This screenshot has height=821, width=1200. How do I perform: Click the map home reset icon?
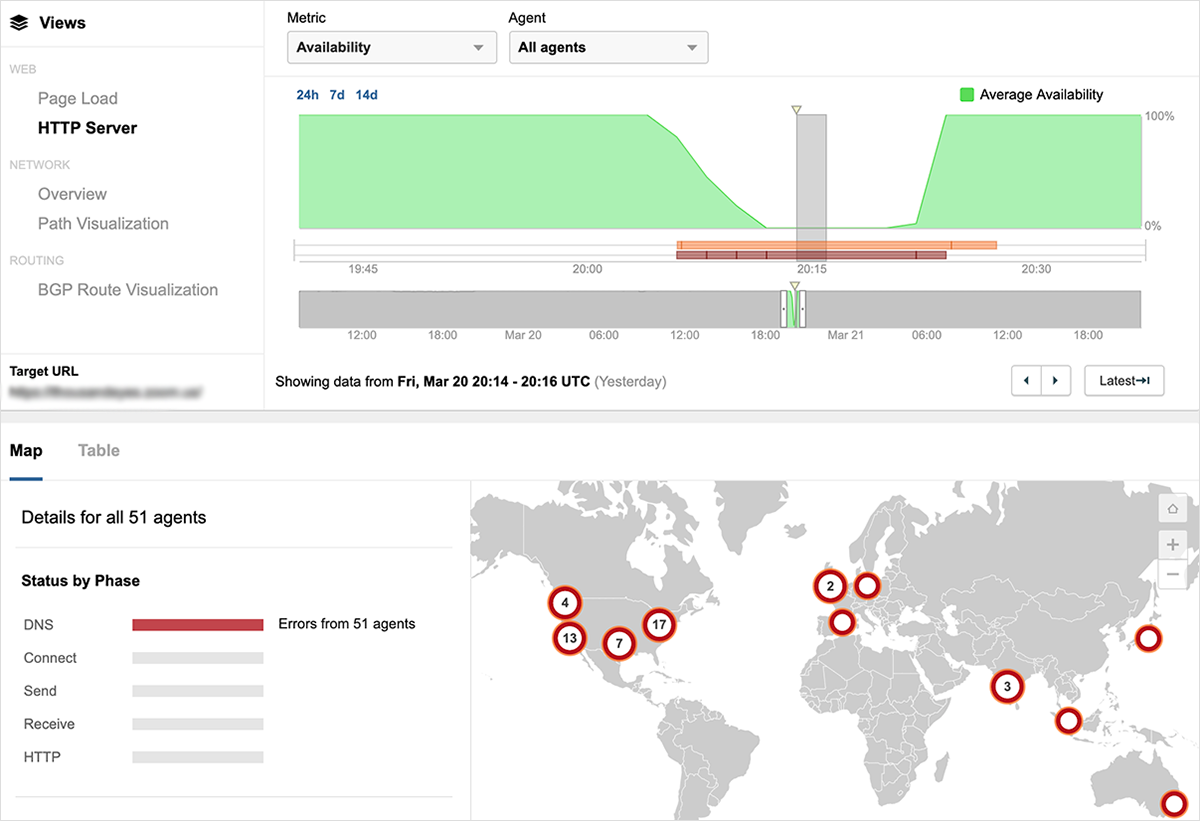[x=1171, y=509]
